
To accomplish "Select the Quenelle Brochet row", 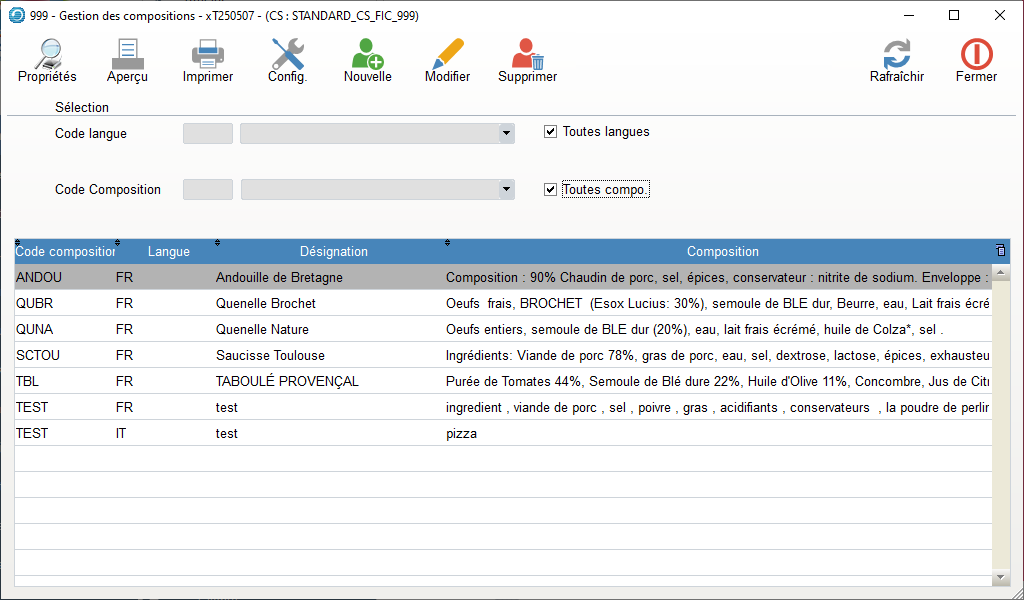I will (265, 303).
